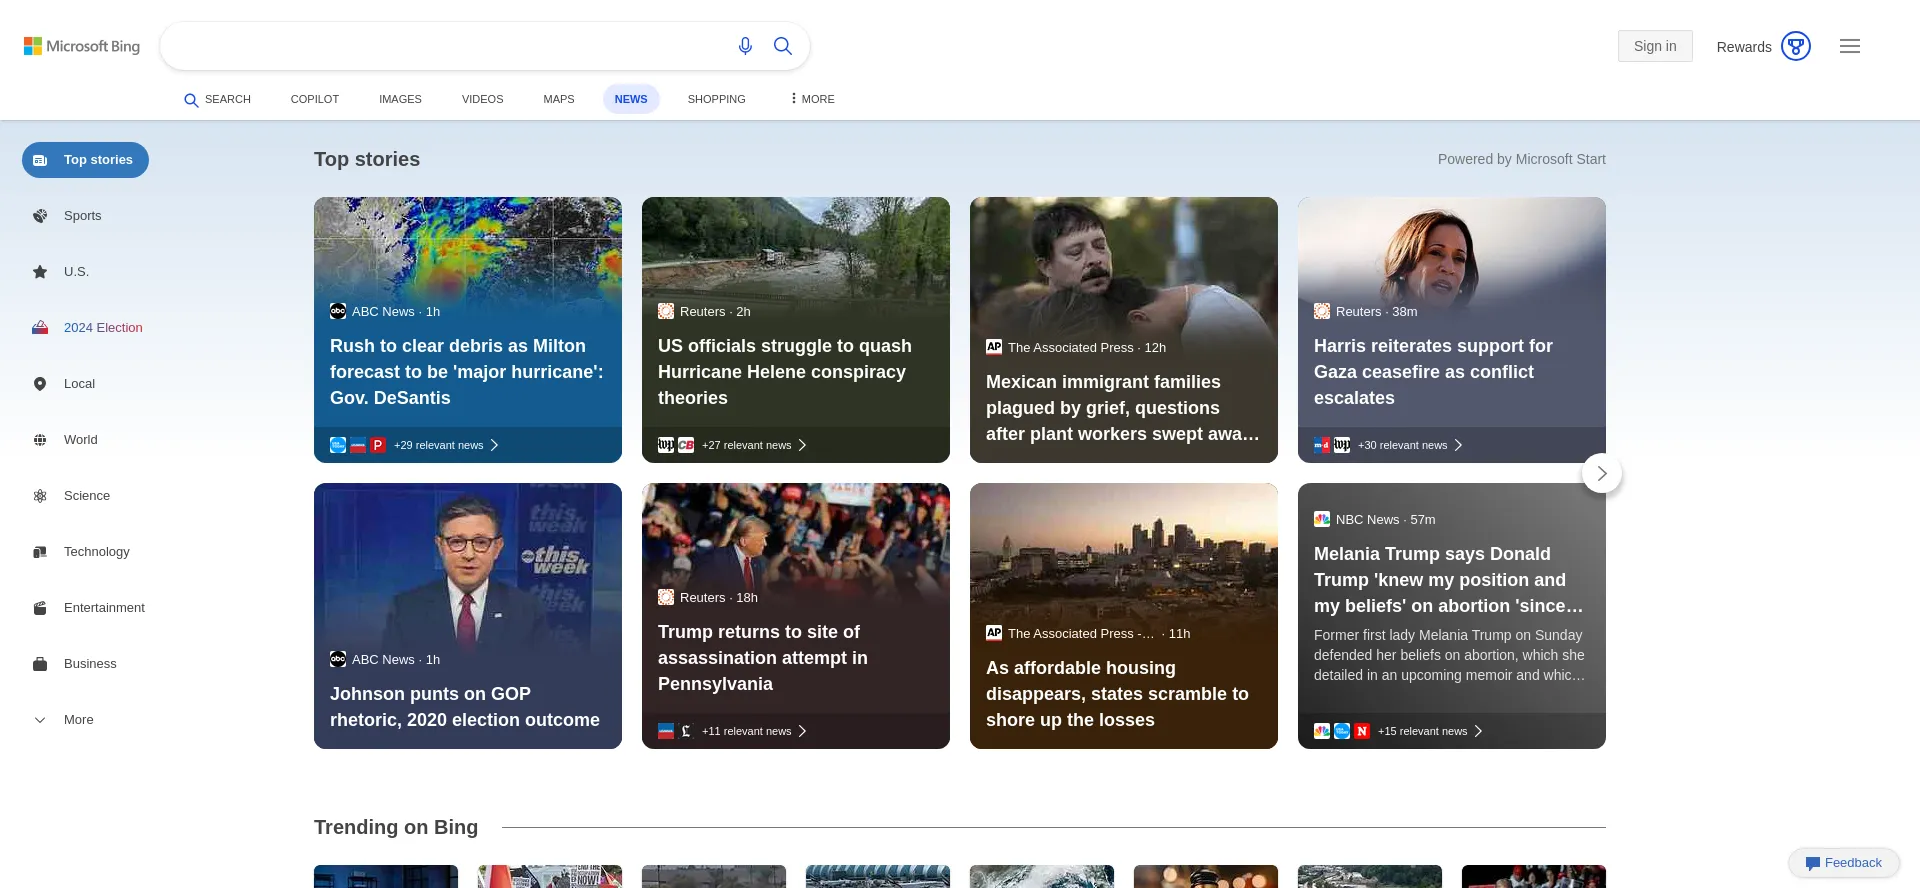Click the Top stories newspaper icon
Image resolution: width=1920 pixels, height=888 pixels.
pos(40,160)
